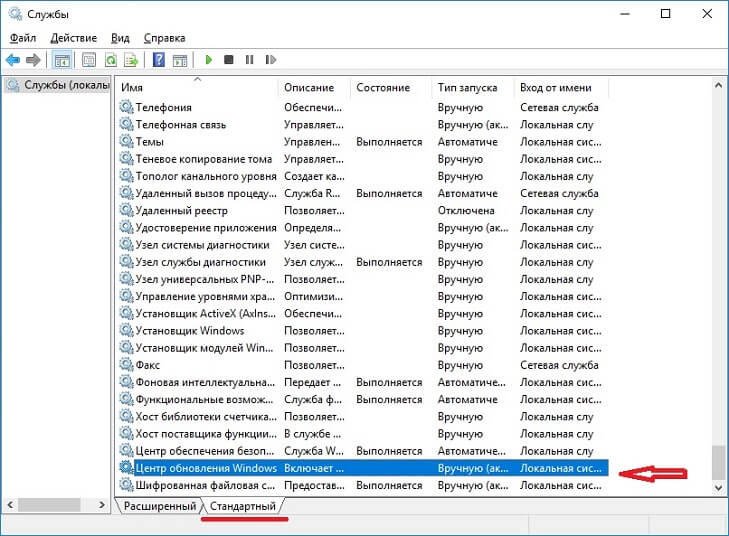Click gear icon next to Факс
Viewport: 729px width, 536px height.
pos(126,365)
